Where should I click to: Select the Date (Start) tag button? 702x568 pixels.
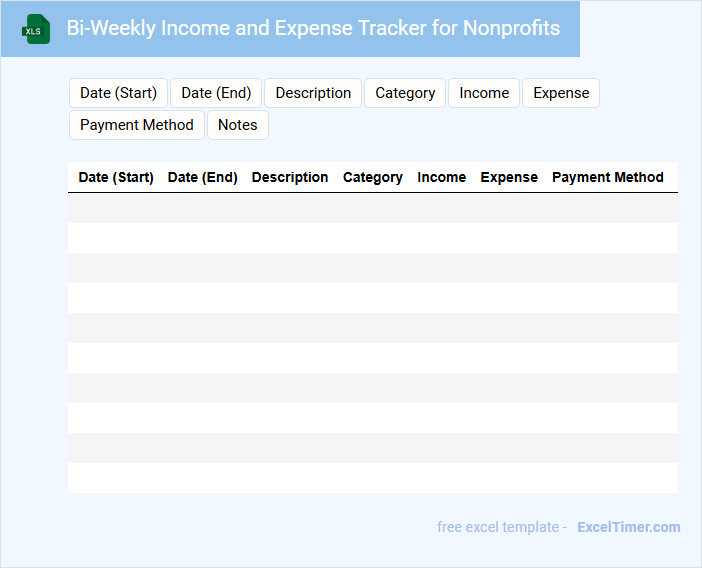pyautogui.click(x=118, y=93)
